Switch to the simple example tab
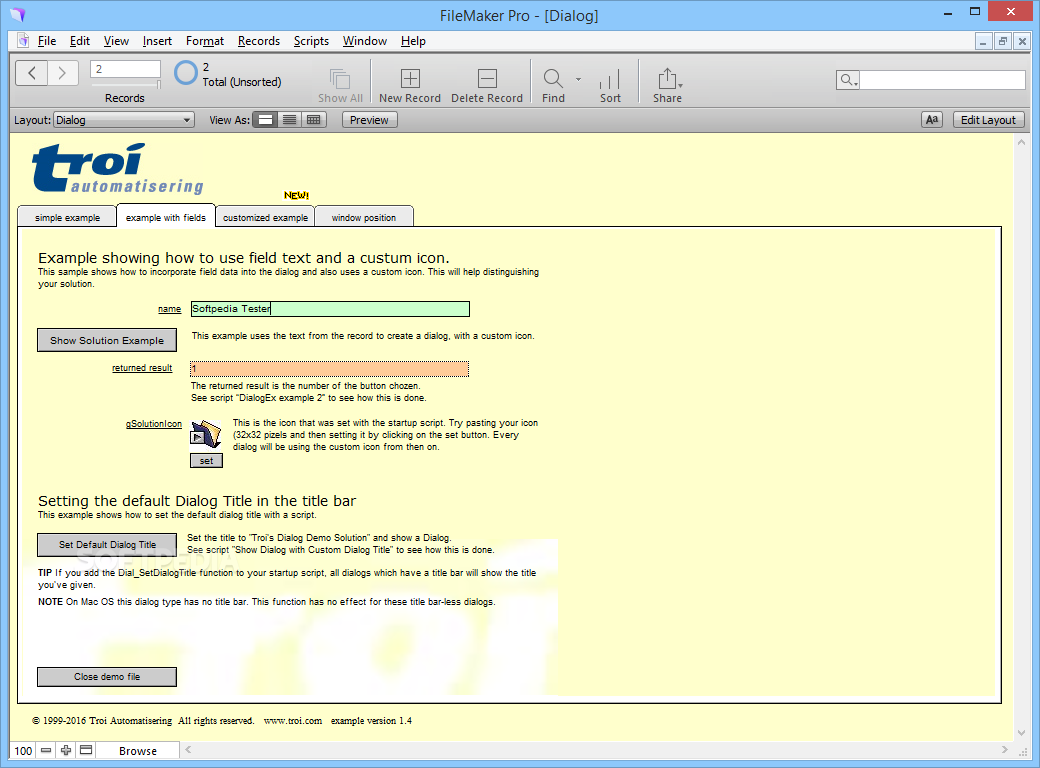 [67, 217]
